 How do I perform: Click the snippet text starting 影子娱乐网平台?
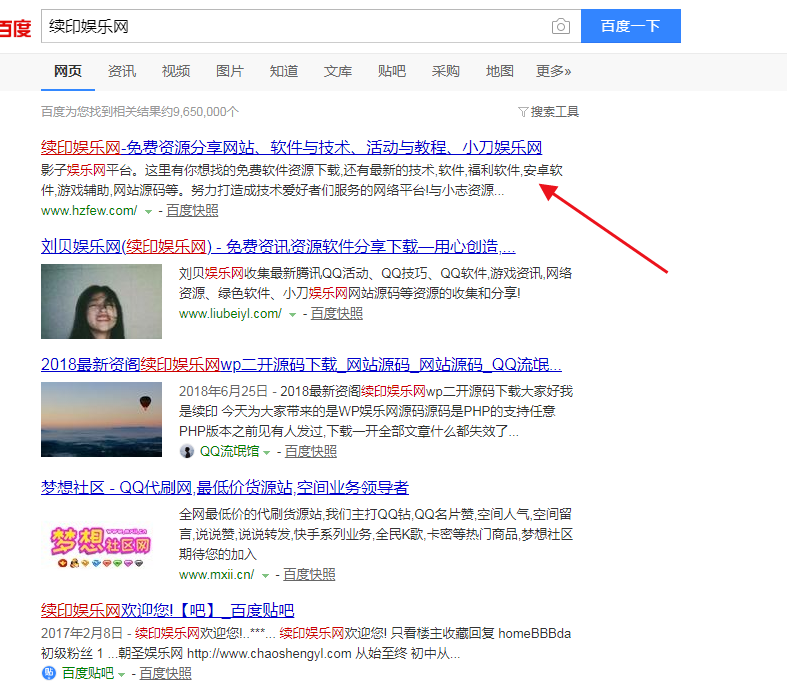[x=302, y=181]
